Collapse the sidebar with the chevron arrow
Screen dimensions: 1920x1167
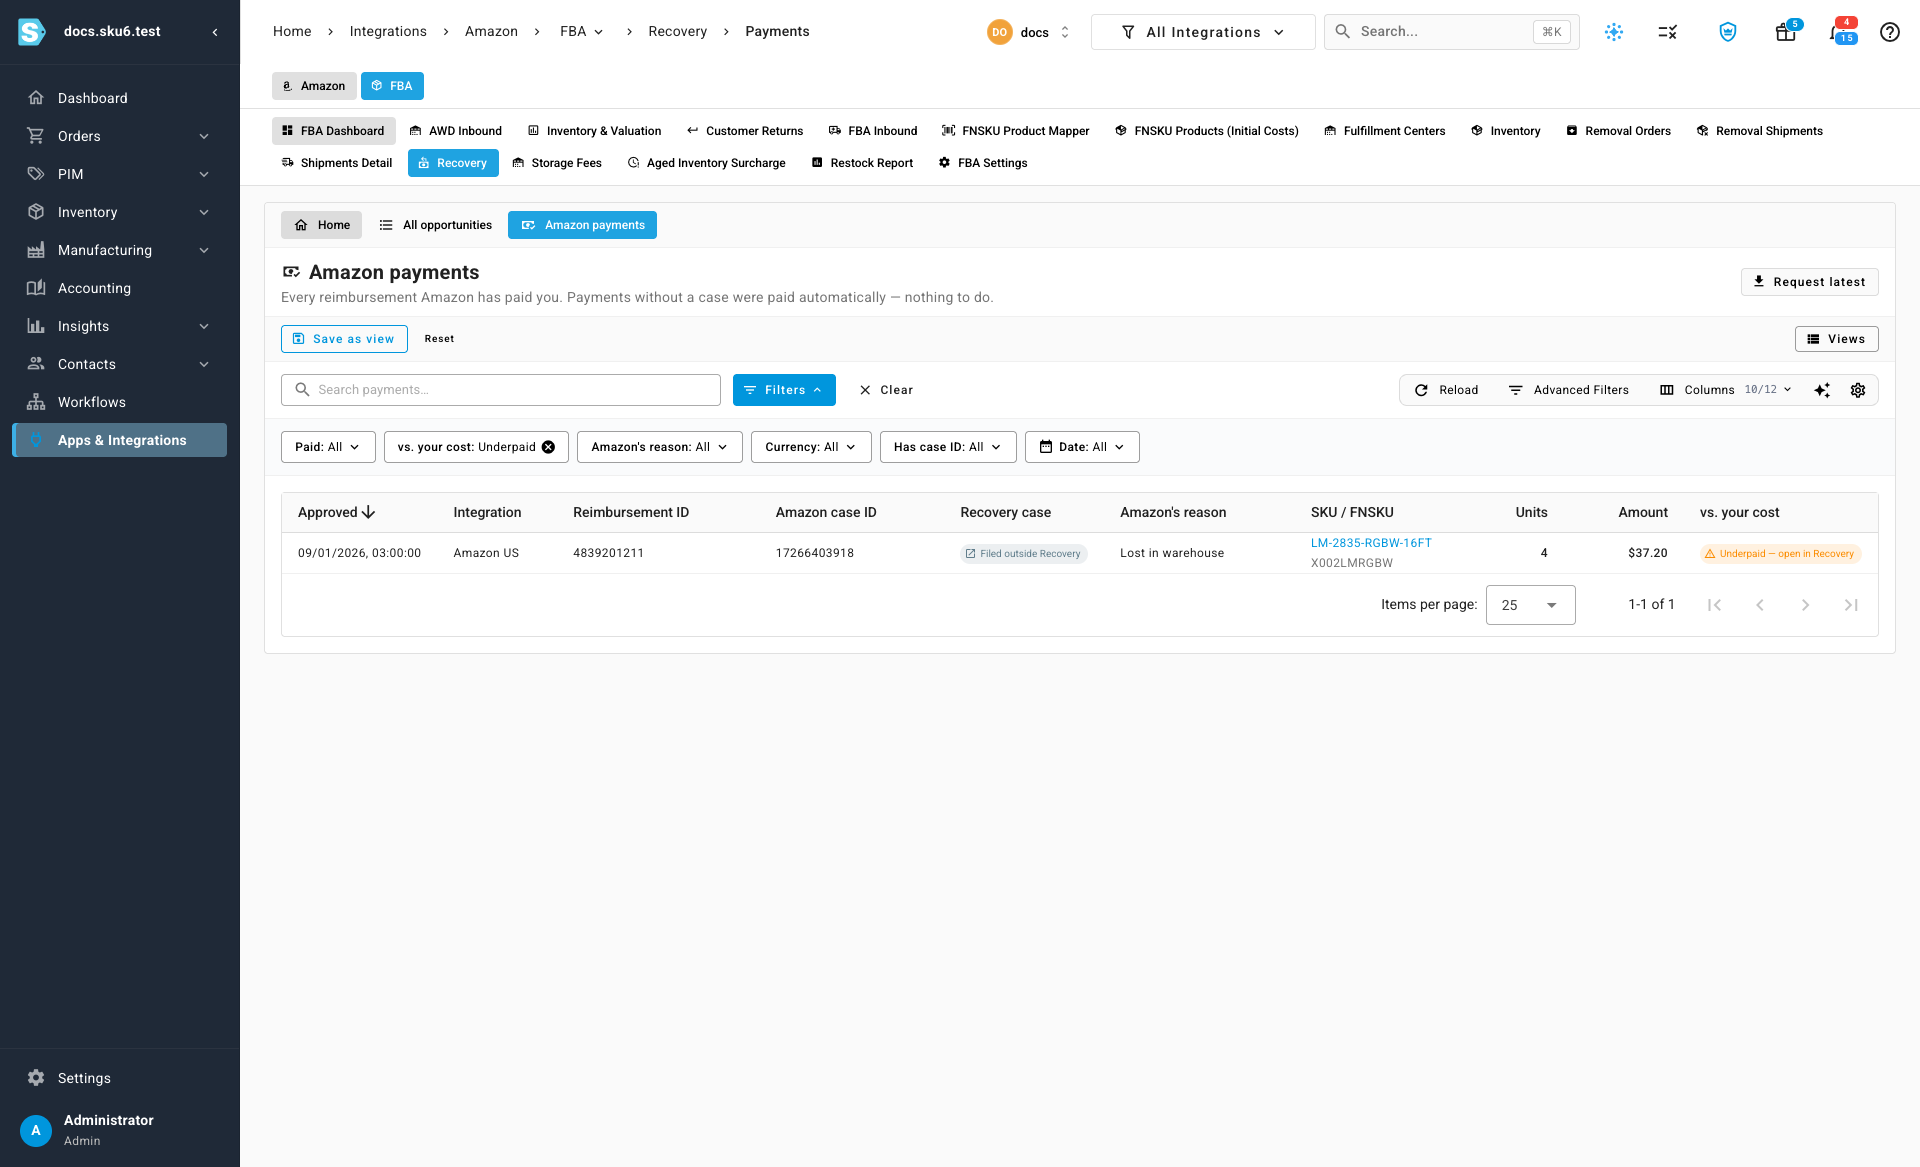(215, 32)
